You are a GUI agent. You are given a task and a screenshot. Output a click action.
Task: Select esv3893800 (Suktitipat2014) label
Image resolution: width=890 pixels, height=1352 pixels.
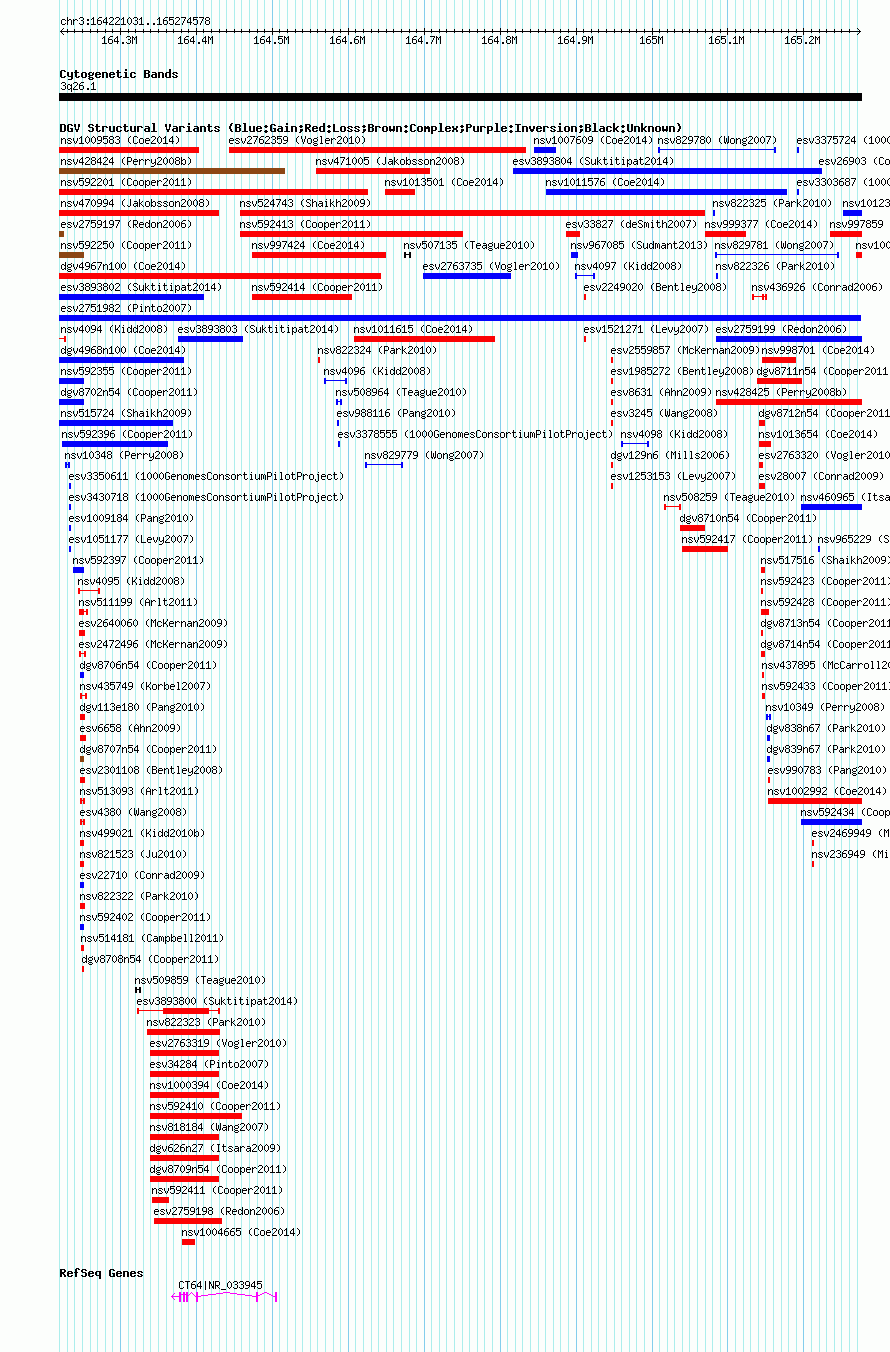coord(217,1001)
